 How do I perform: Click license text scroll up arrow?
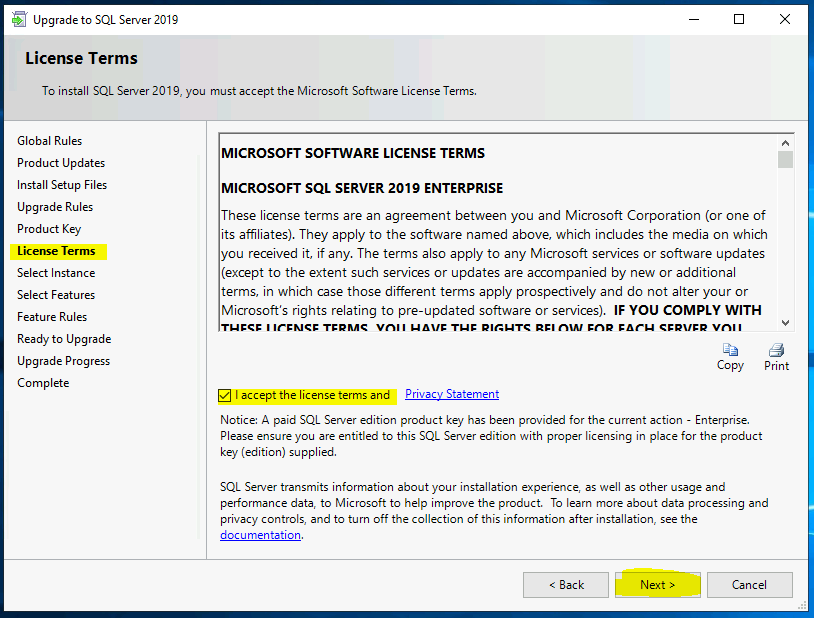pyautogui.click(x=785, y=143)
